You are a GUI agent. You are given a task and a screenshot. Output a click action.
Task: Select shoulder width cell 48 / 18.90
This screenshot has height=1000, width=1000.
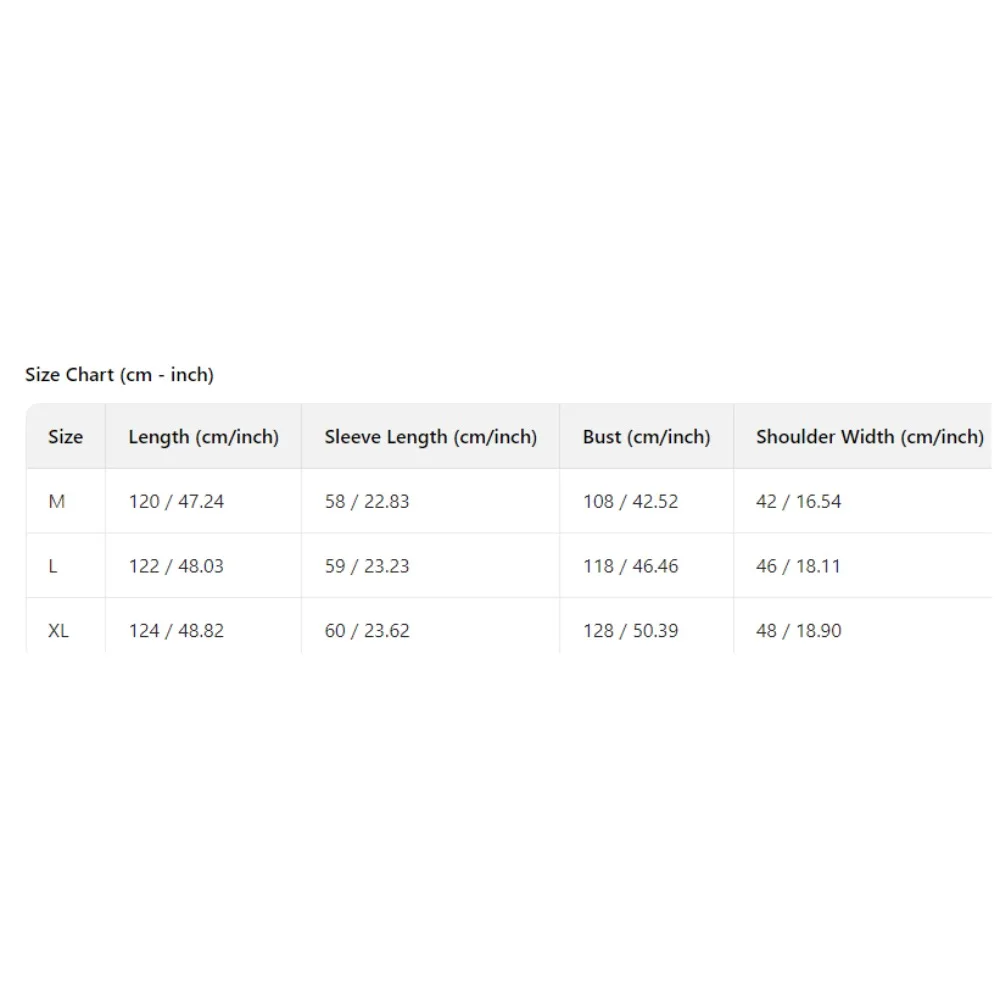pos(798,631)
